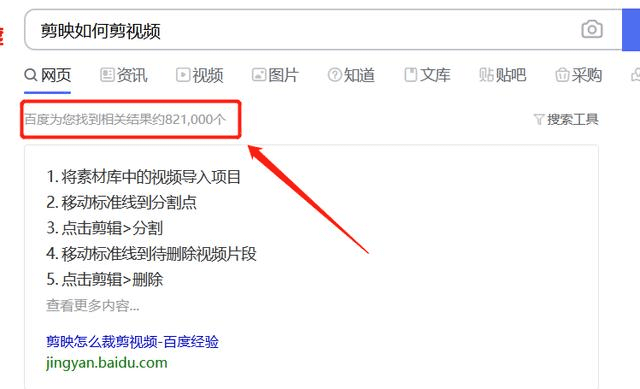Click the news icon beside 资讯
The image size is (640, 389).
[x=107, y=75]
